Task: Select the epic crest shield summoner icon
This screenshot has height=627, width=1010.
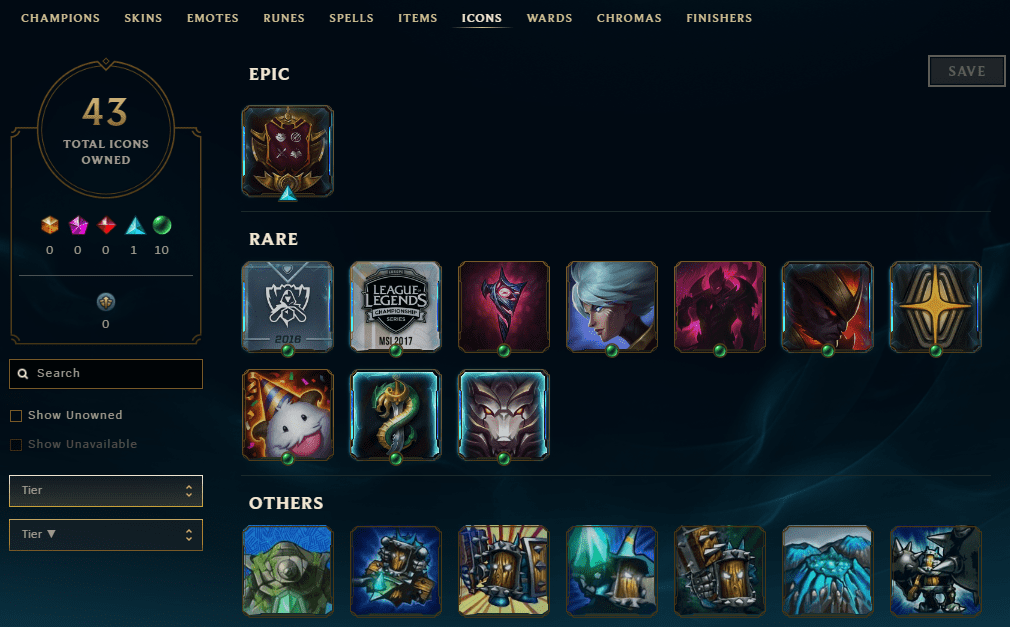Action: 287,151
